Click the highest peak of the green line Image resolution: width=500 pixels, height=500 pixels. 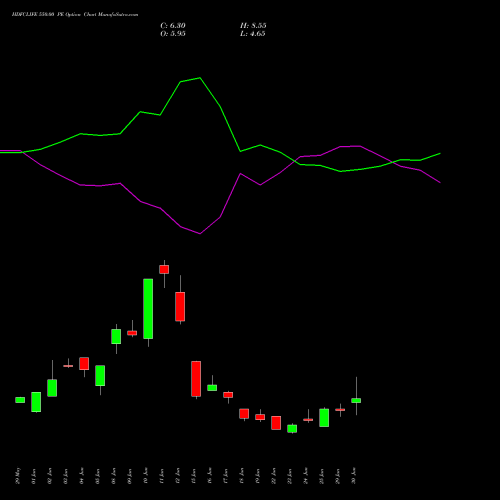tap(200, 78)
